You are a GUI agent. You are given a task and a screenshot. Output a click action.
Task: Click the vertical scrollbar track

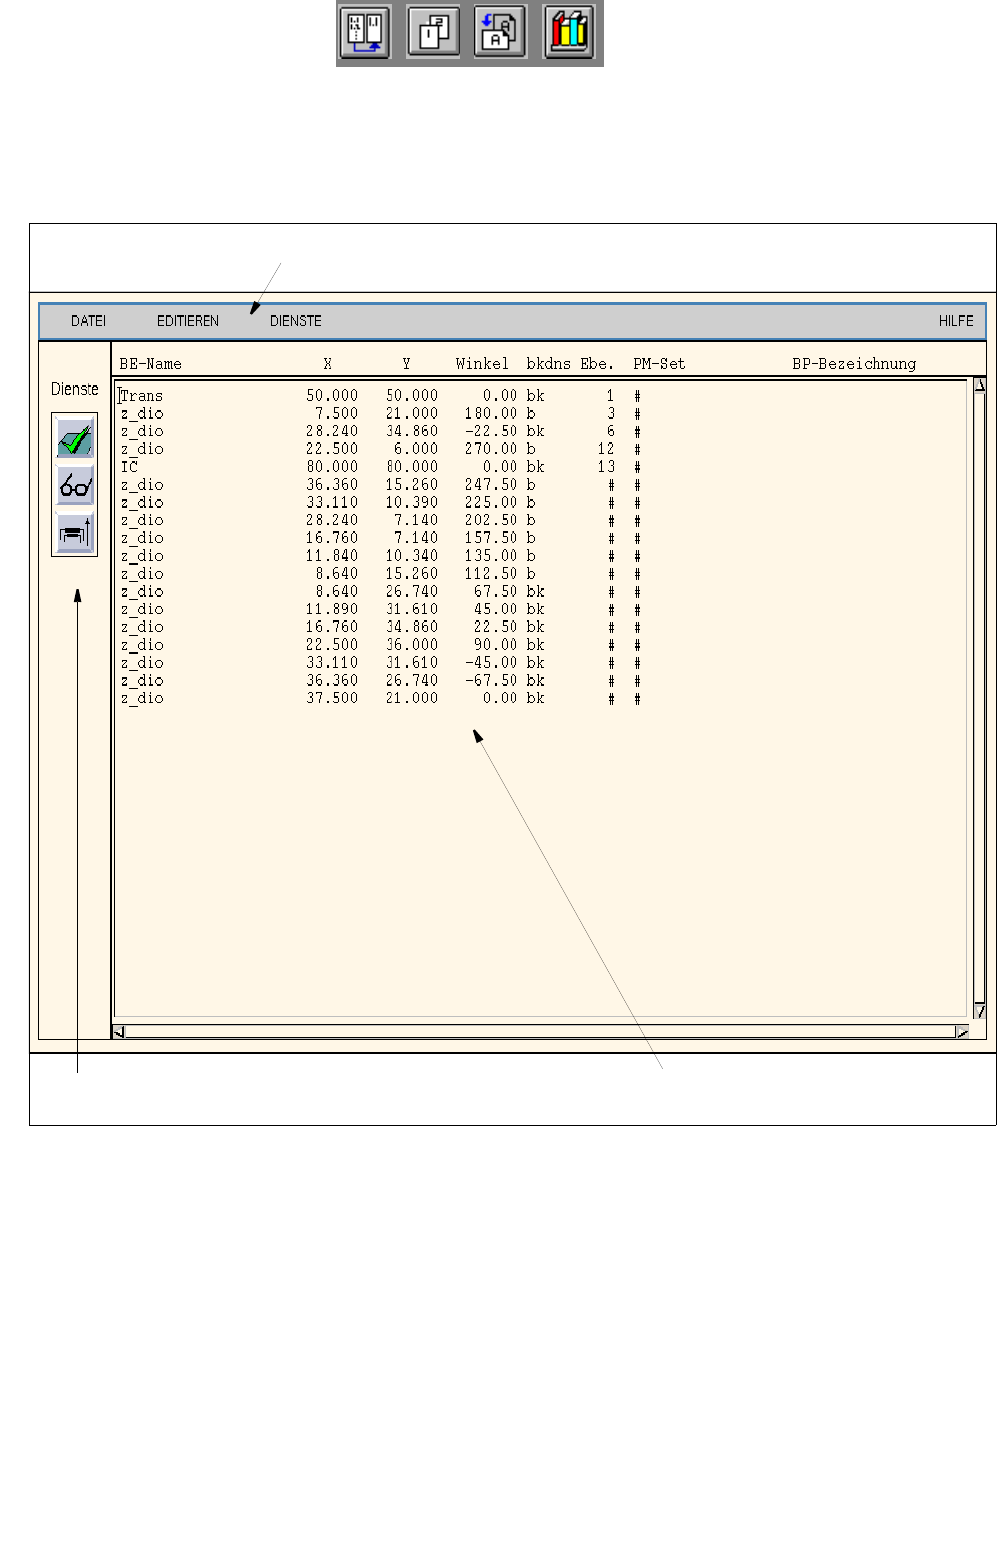click(980, 698)
